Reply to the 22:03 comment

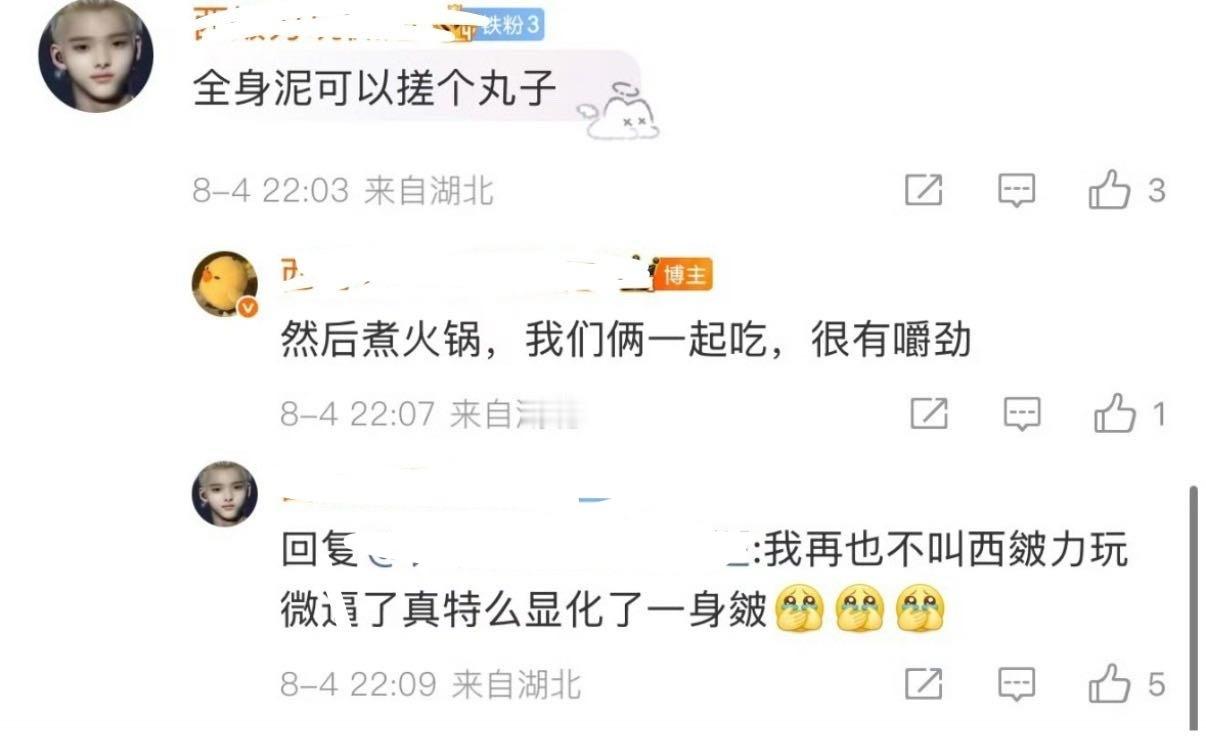click(1017, 190)
